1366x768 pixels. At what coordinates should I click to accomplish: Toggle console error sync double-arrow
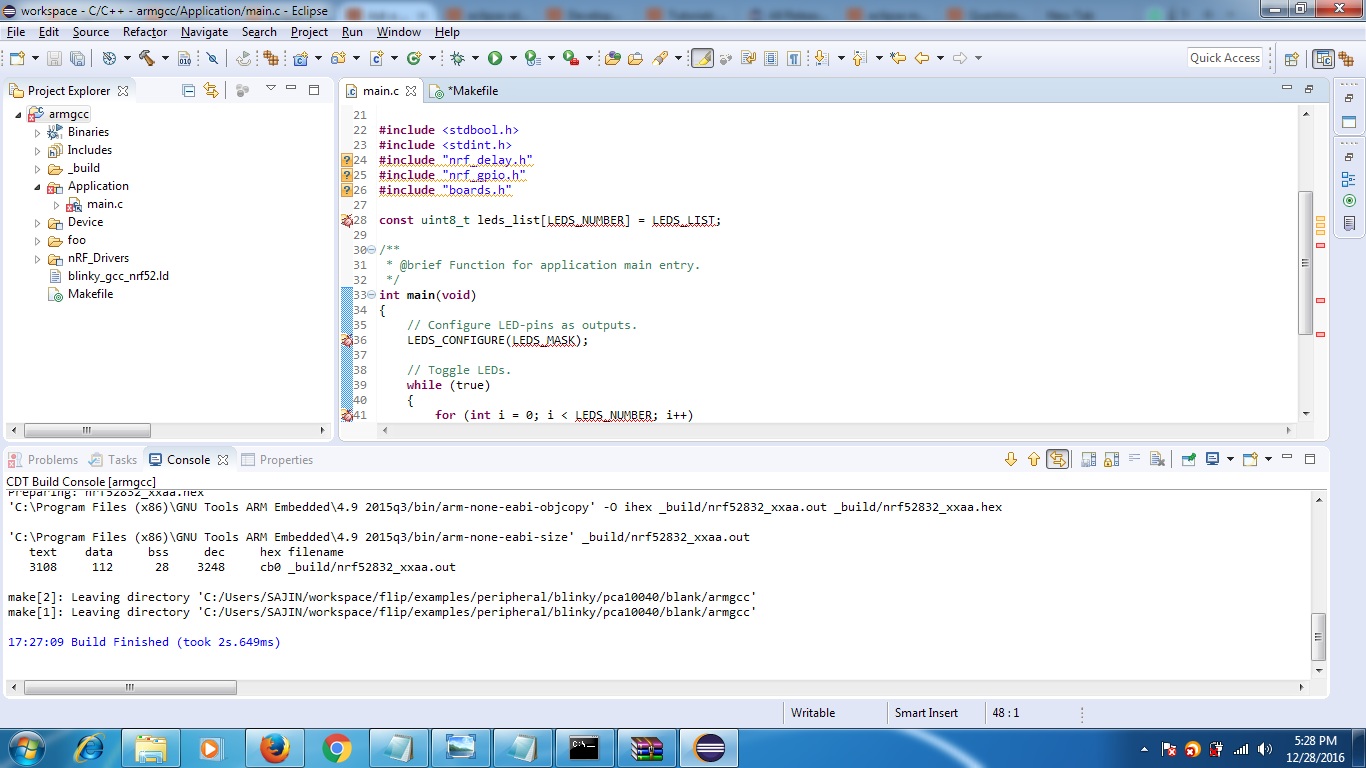point(1057,459)
